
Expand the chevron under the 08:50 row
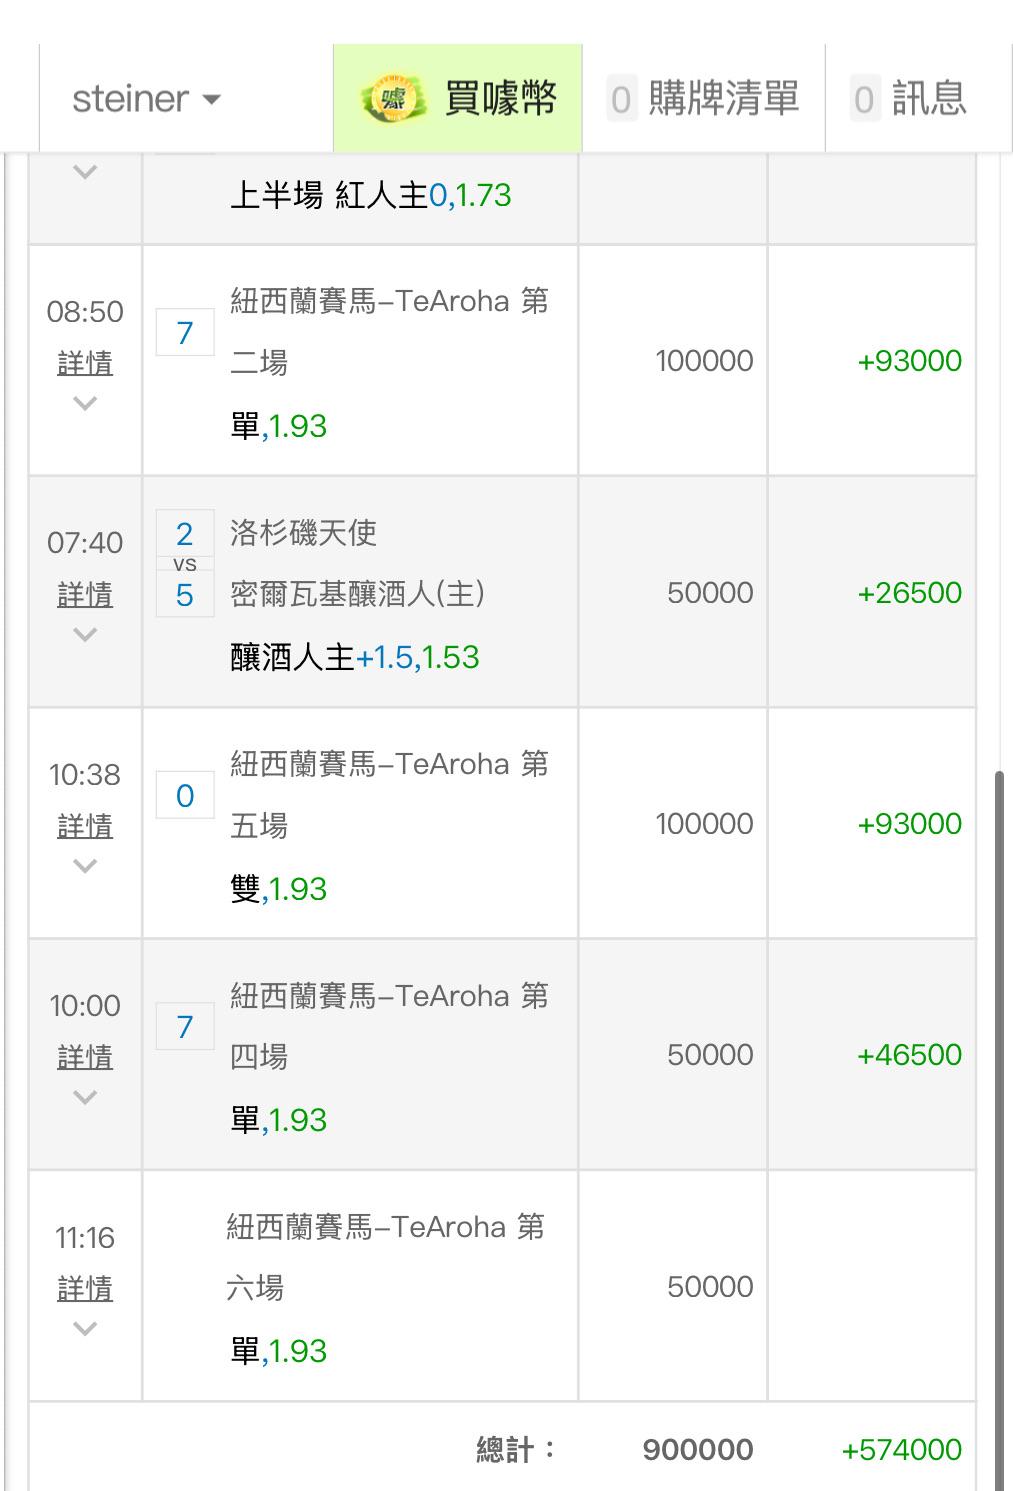coord(85,403)
